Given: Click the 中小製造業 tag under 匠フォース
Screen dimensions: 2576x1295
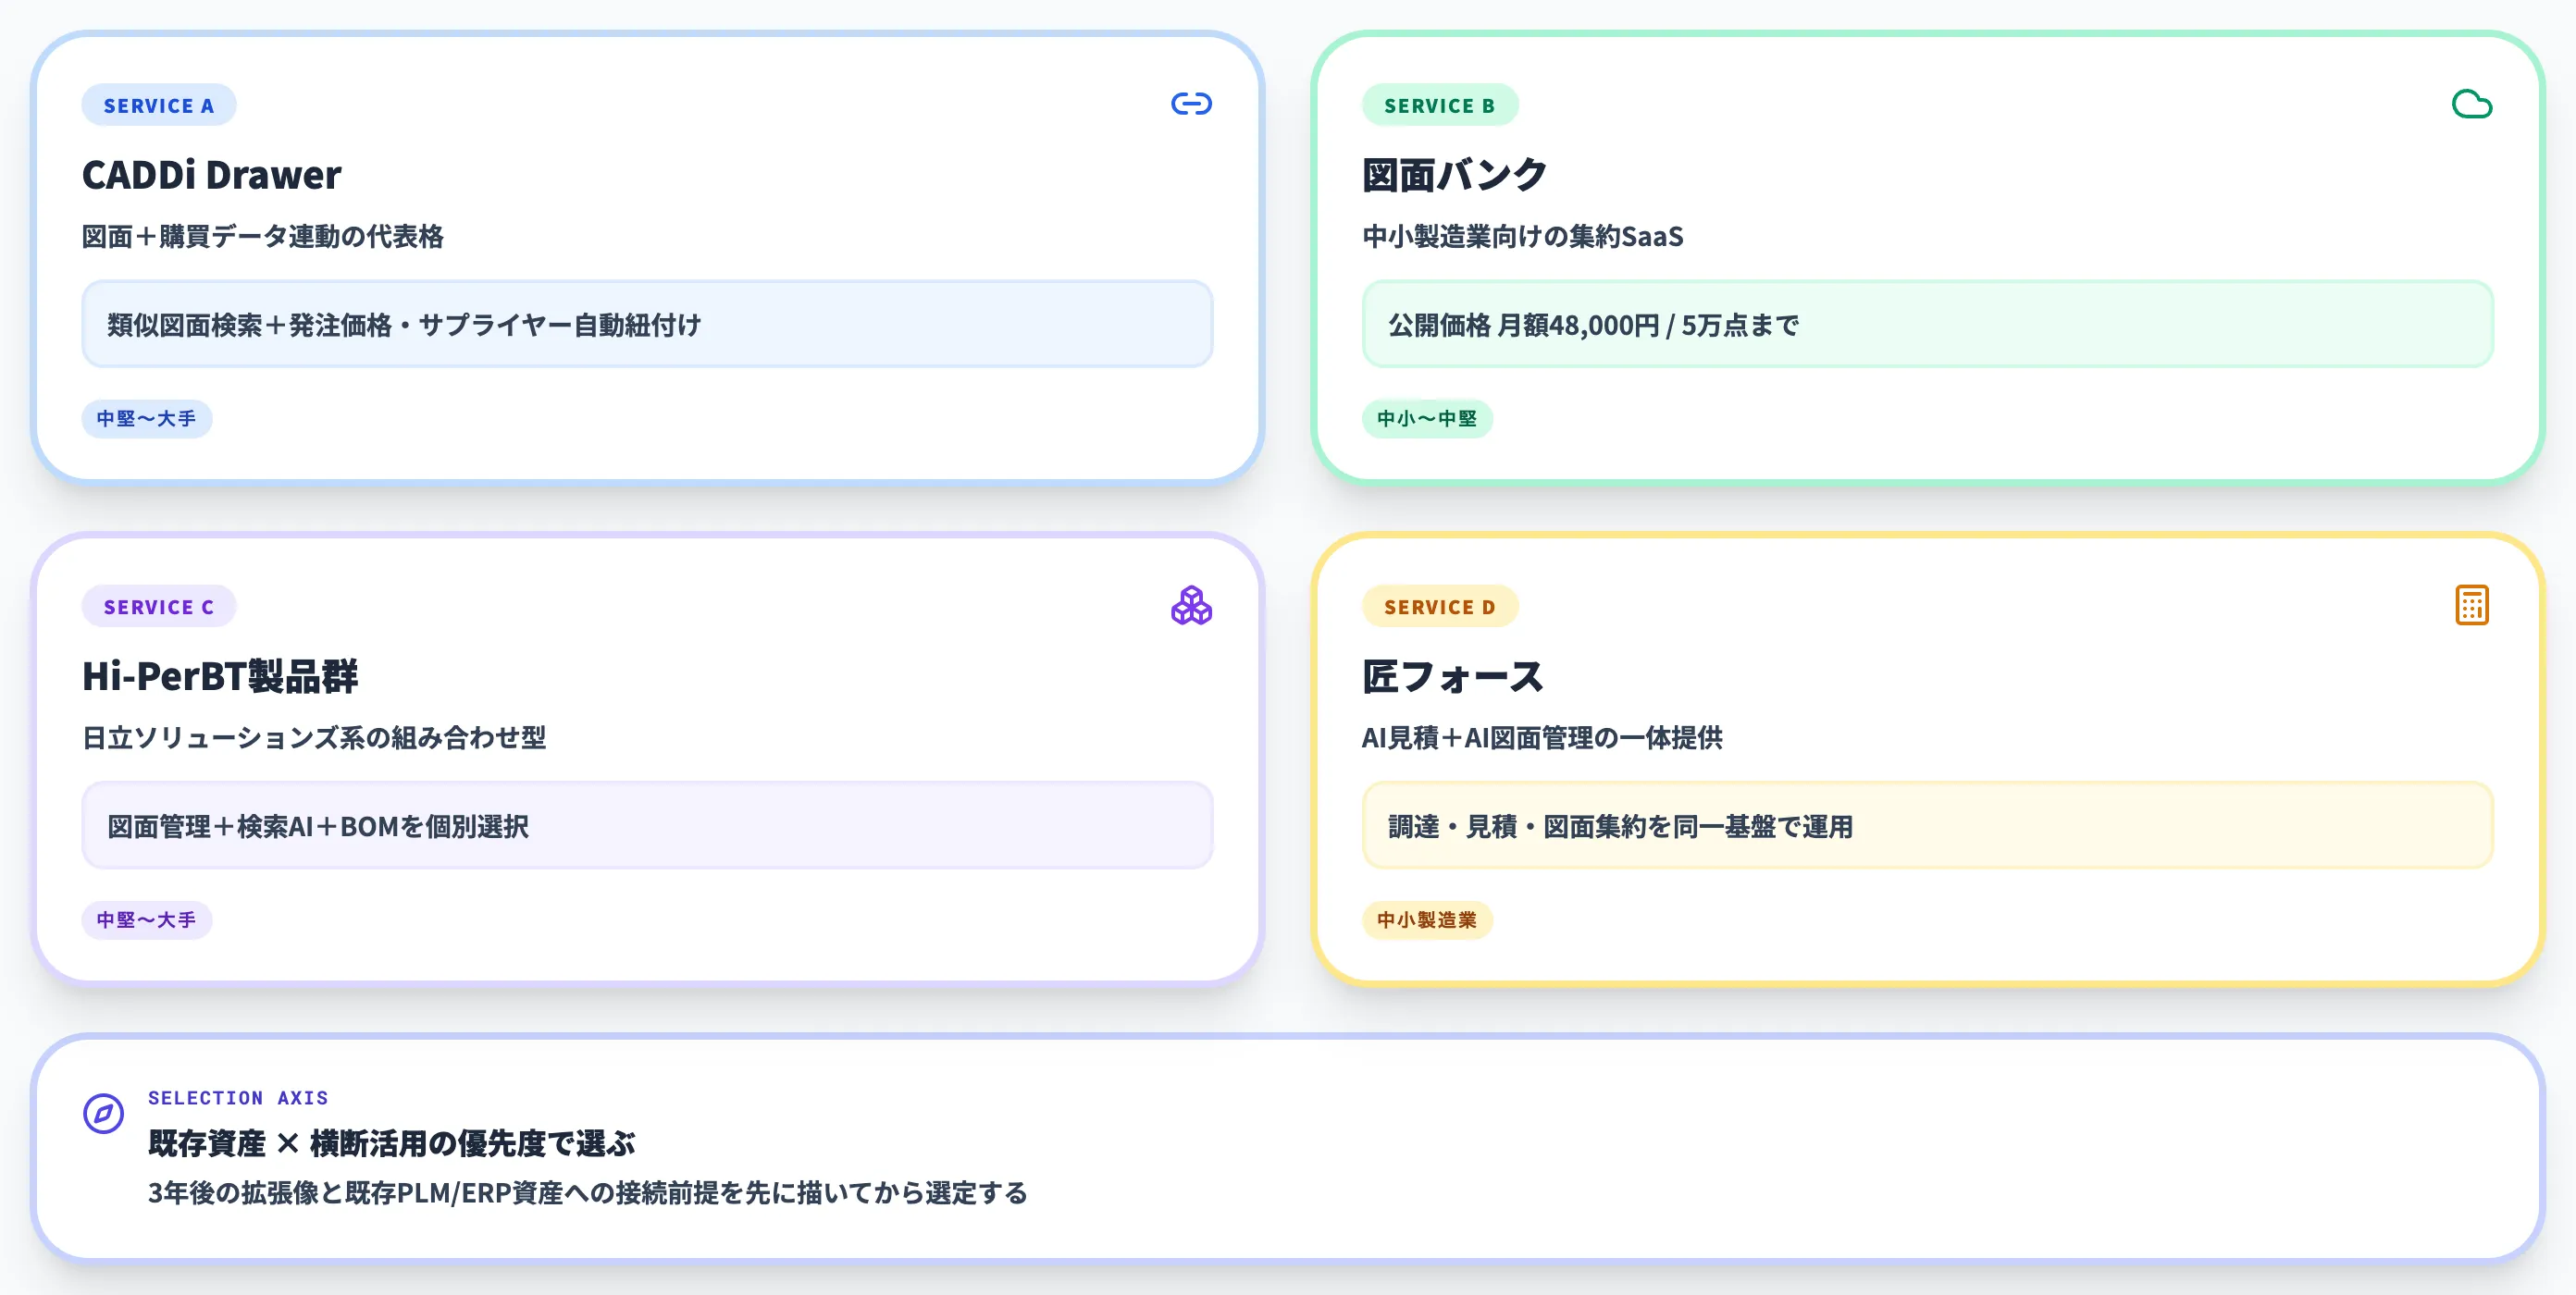Looking at the screenshot, I should [1427, 919].
